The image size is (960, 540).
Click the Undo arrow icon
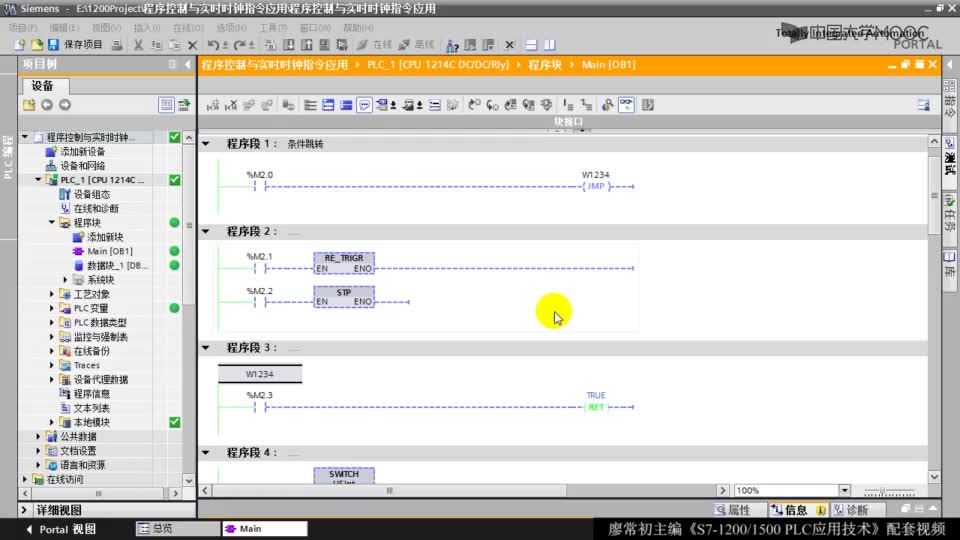[212, 45]
